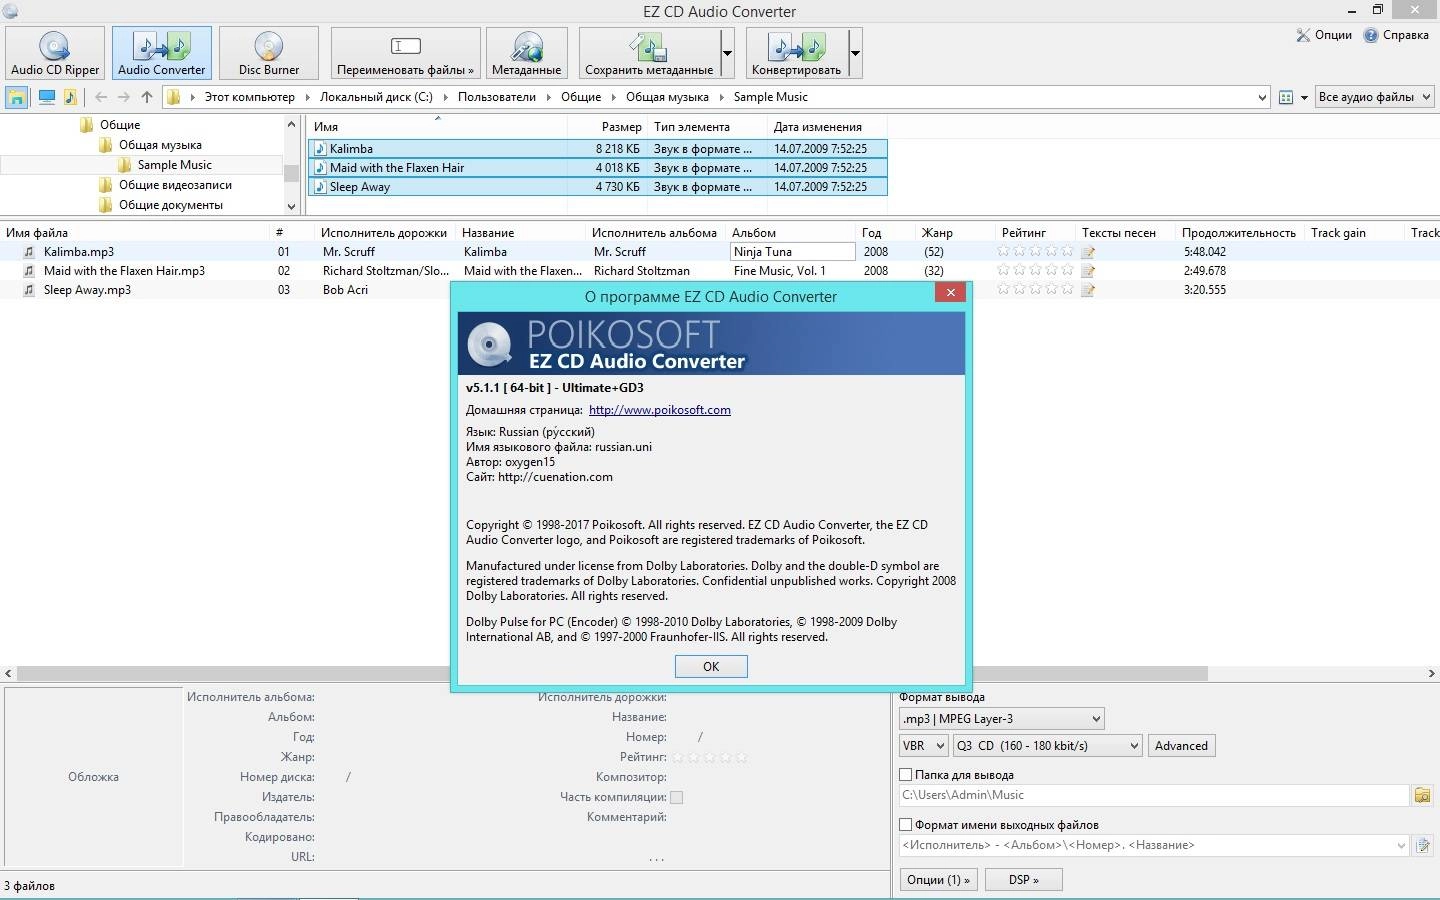Click the folder tree view icon
The width and height of the screenshot is (1440, 900).
click(x=17, y=97)
